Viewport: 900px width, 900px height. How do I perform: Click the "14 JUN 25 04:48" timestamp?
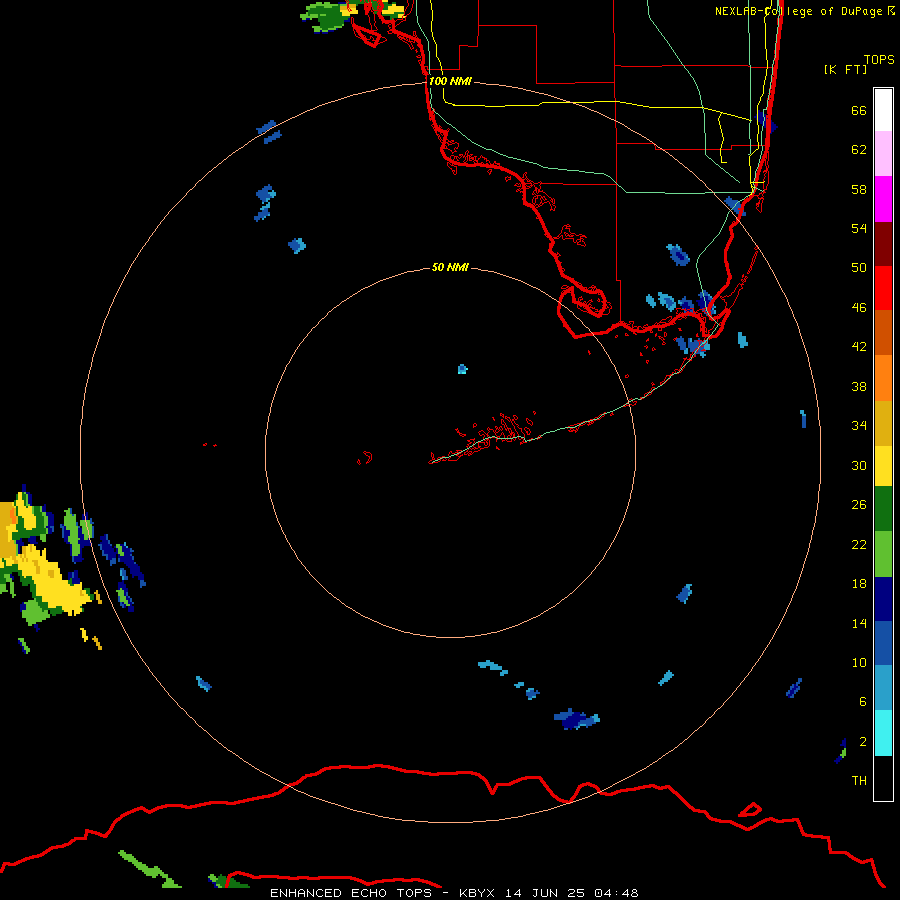(x=572, y=893)
